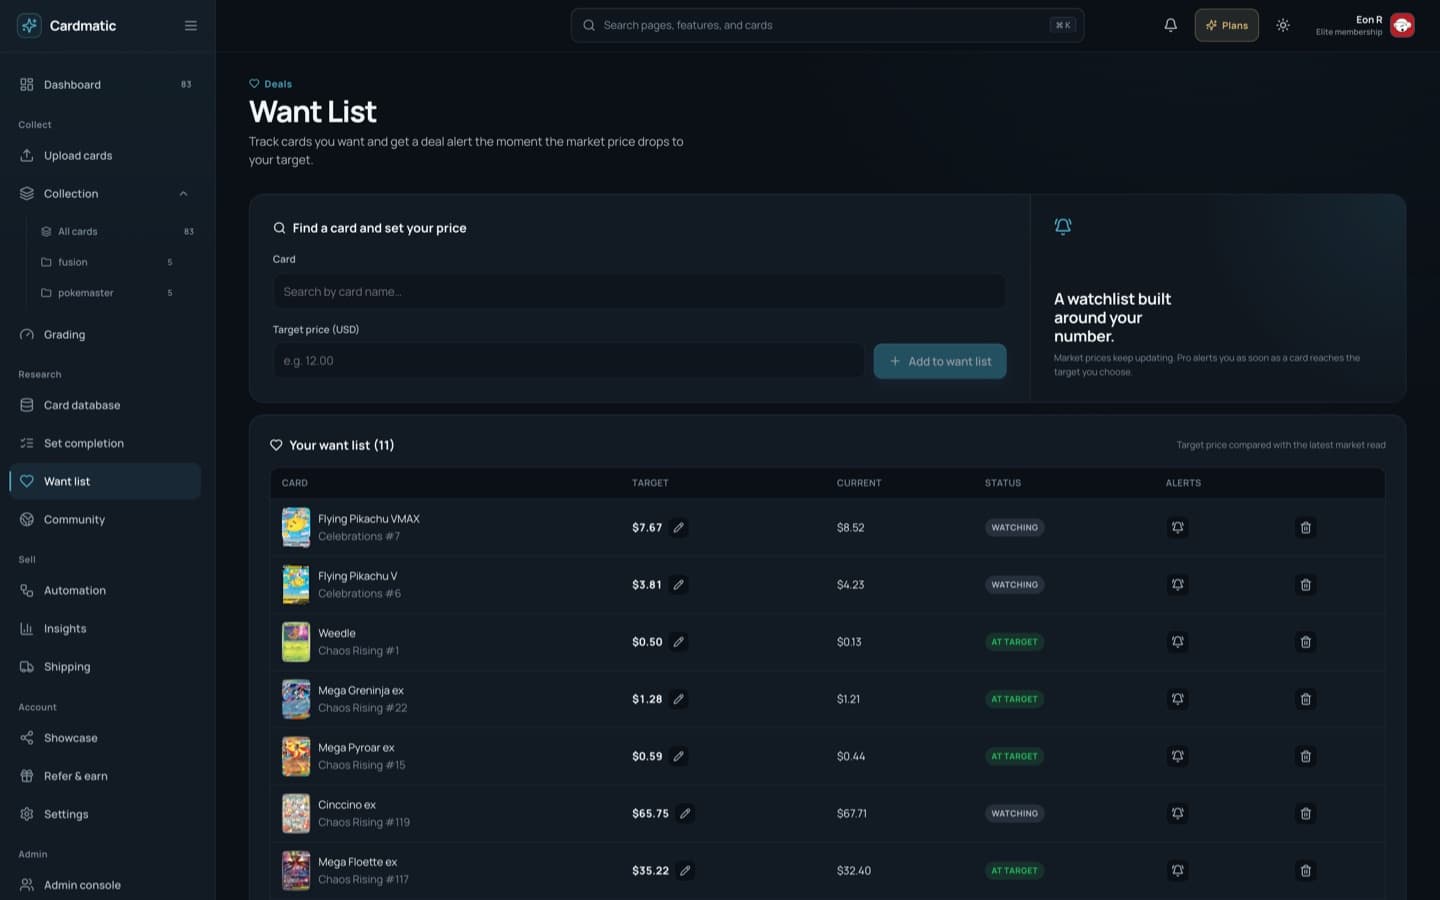Open Mega Greninja ex card thumbnail
This screenshot has height=900, width=1440.
[296, 700]
